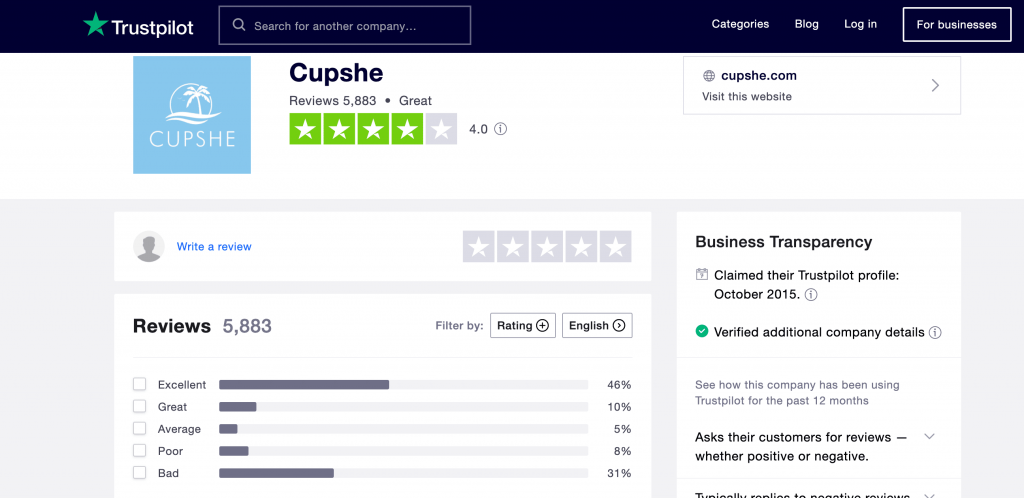Click chevron on cupshe.com website card
The height and width of the screenshot is (498, 1024).
click(935, 86)
